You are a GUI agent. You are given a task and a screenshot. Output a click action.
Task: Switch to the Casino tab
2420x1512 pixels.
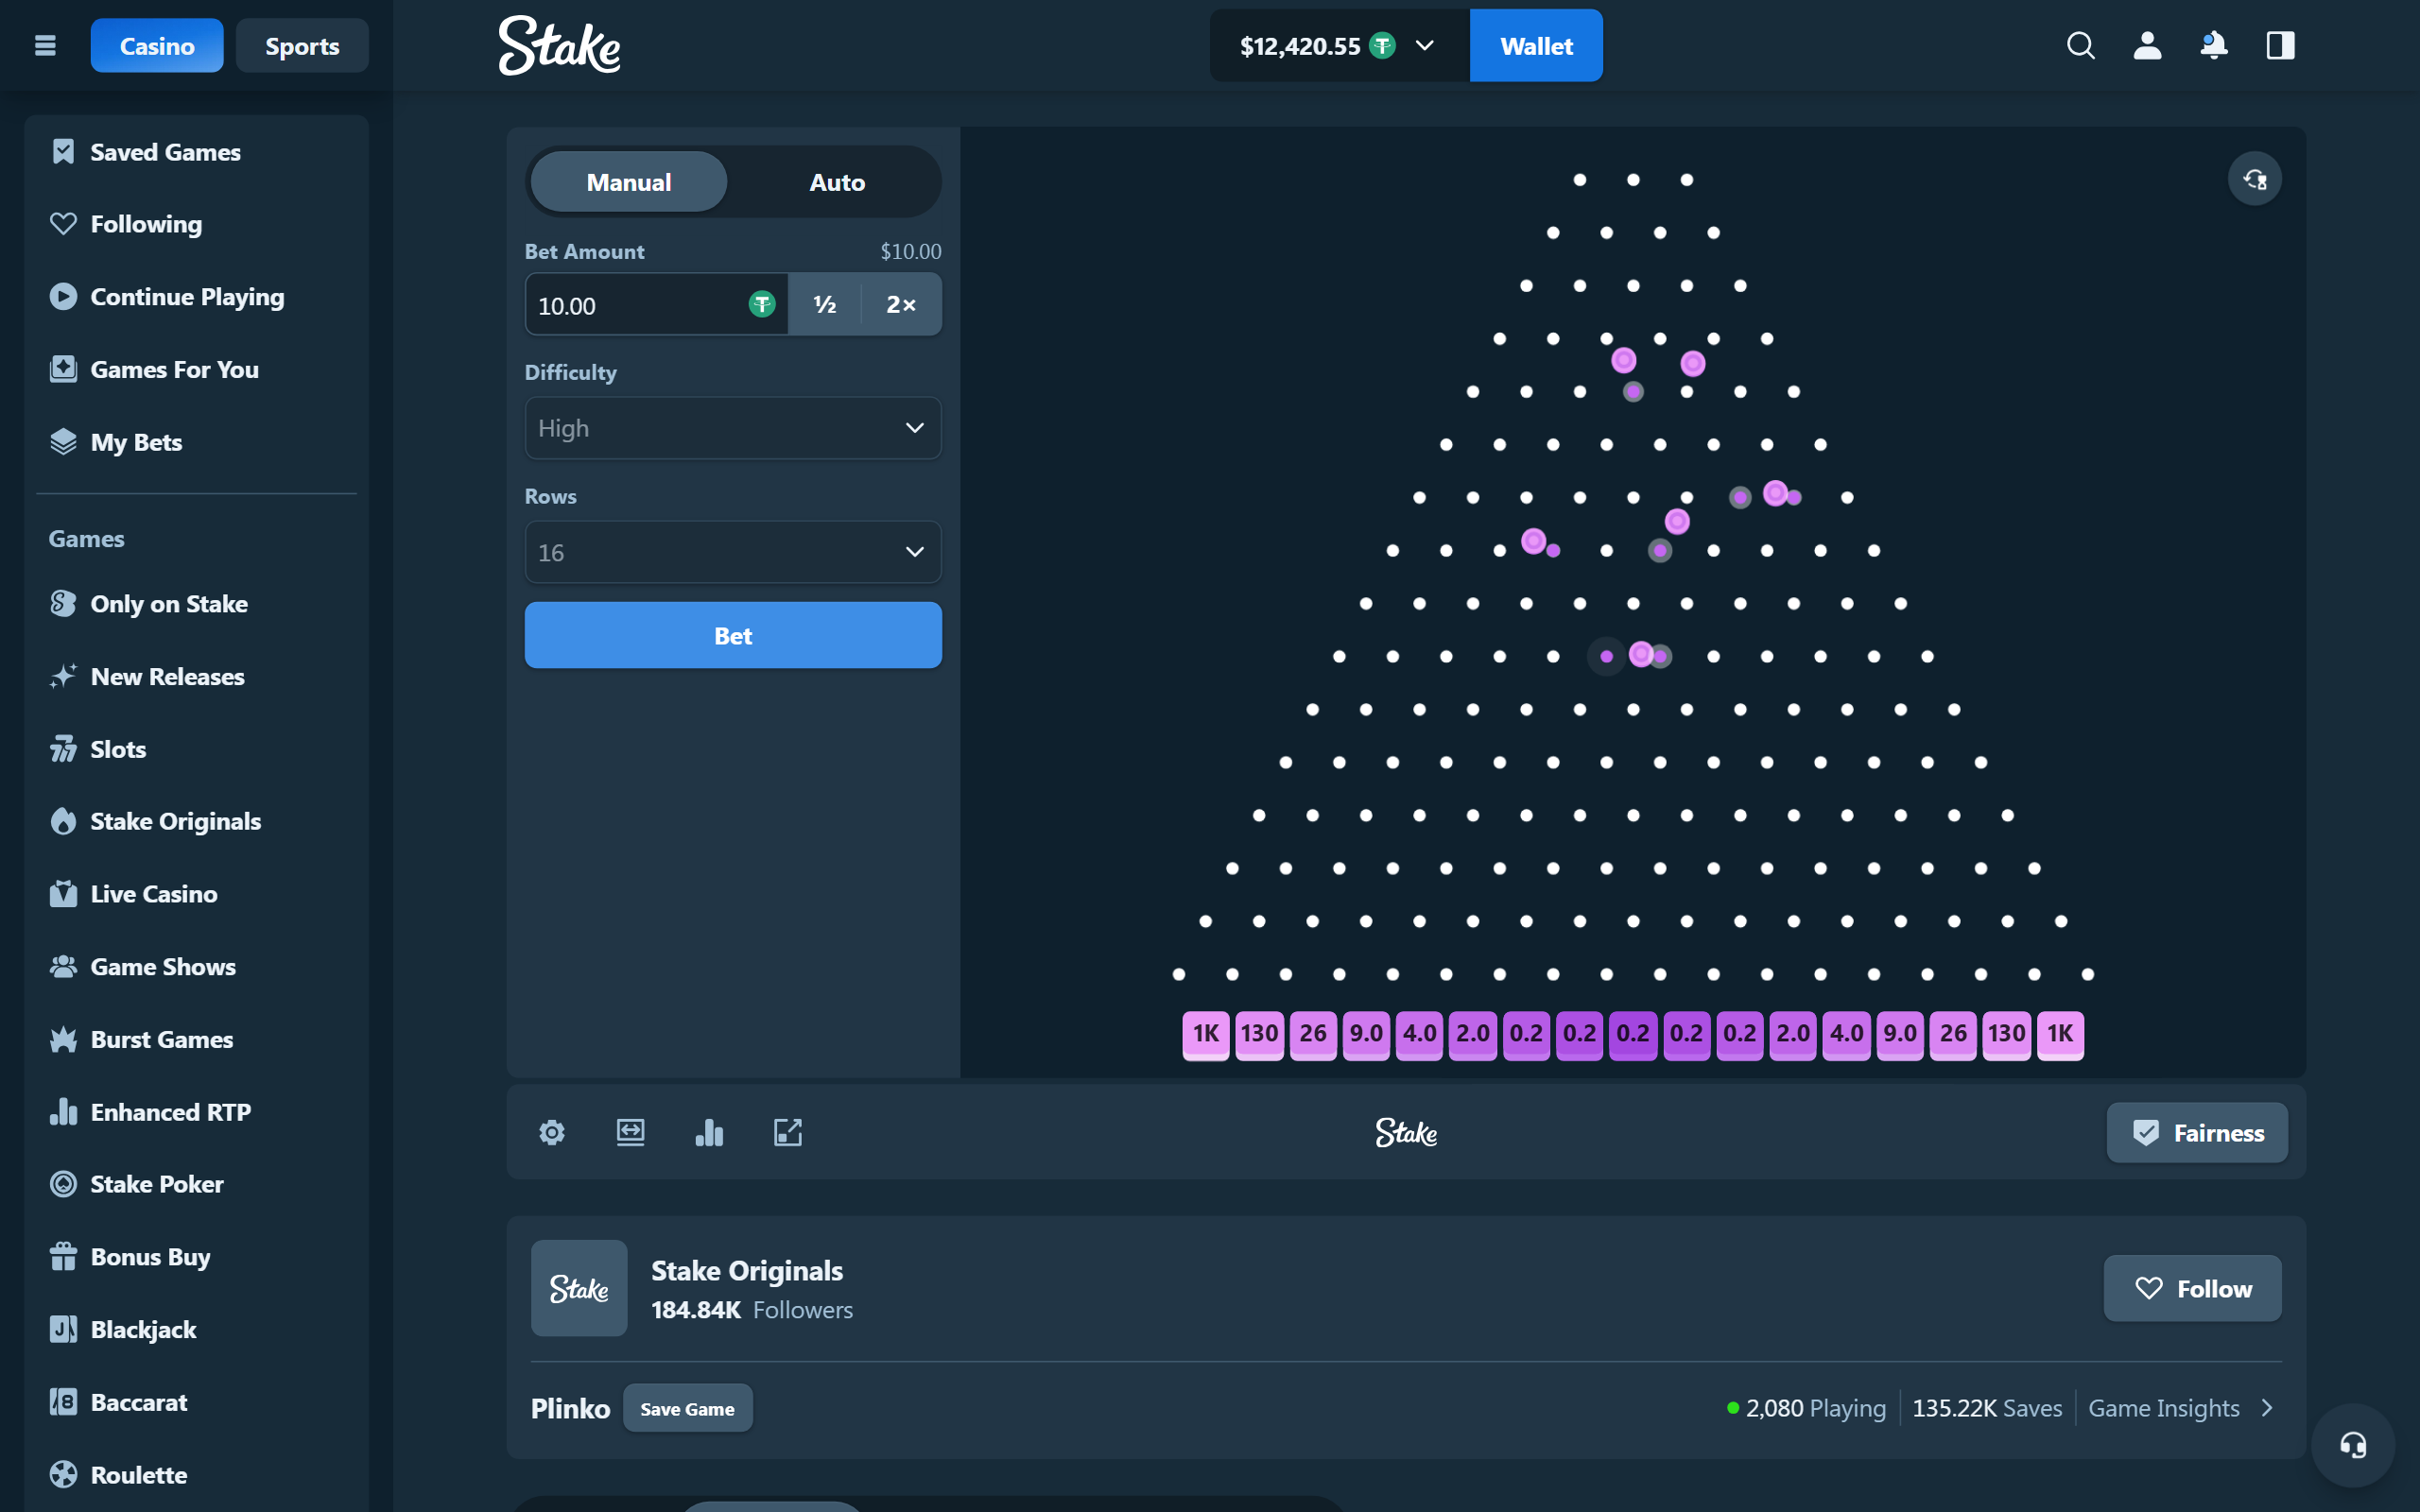157,46
